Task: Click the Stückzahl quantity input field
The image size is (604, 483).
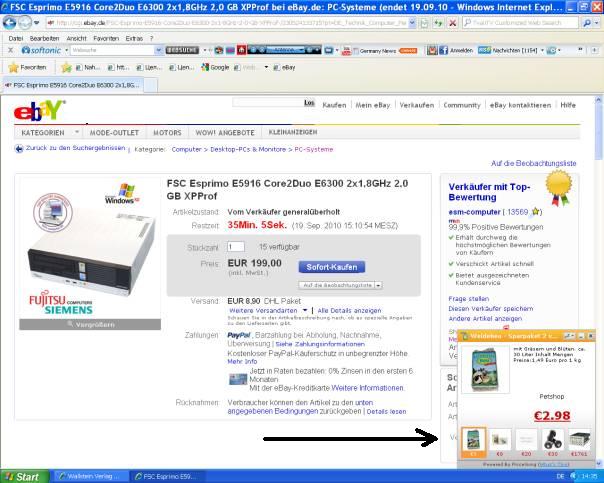Action: click(235, 247)
